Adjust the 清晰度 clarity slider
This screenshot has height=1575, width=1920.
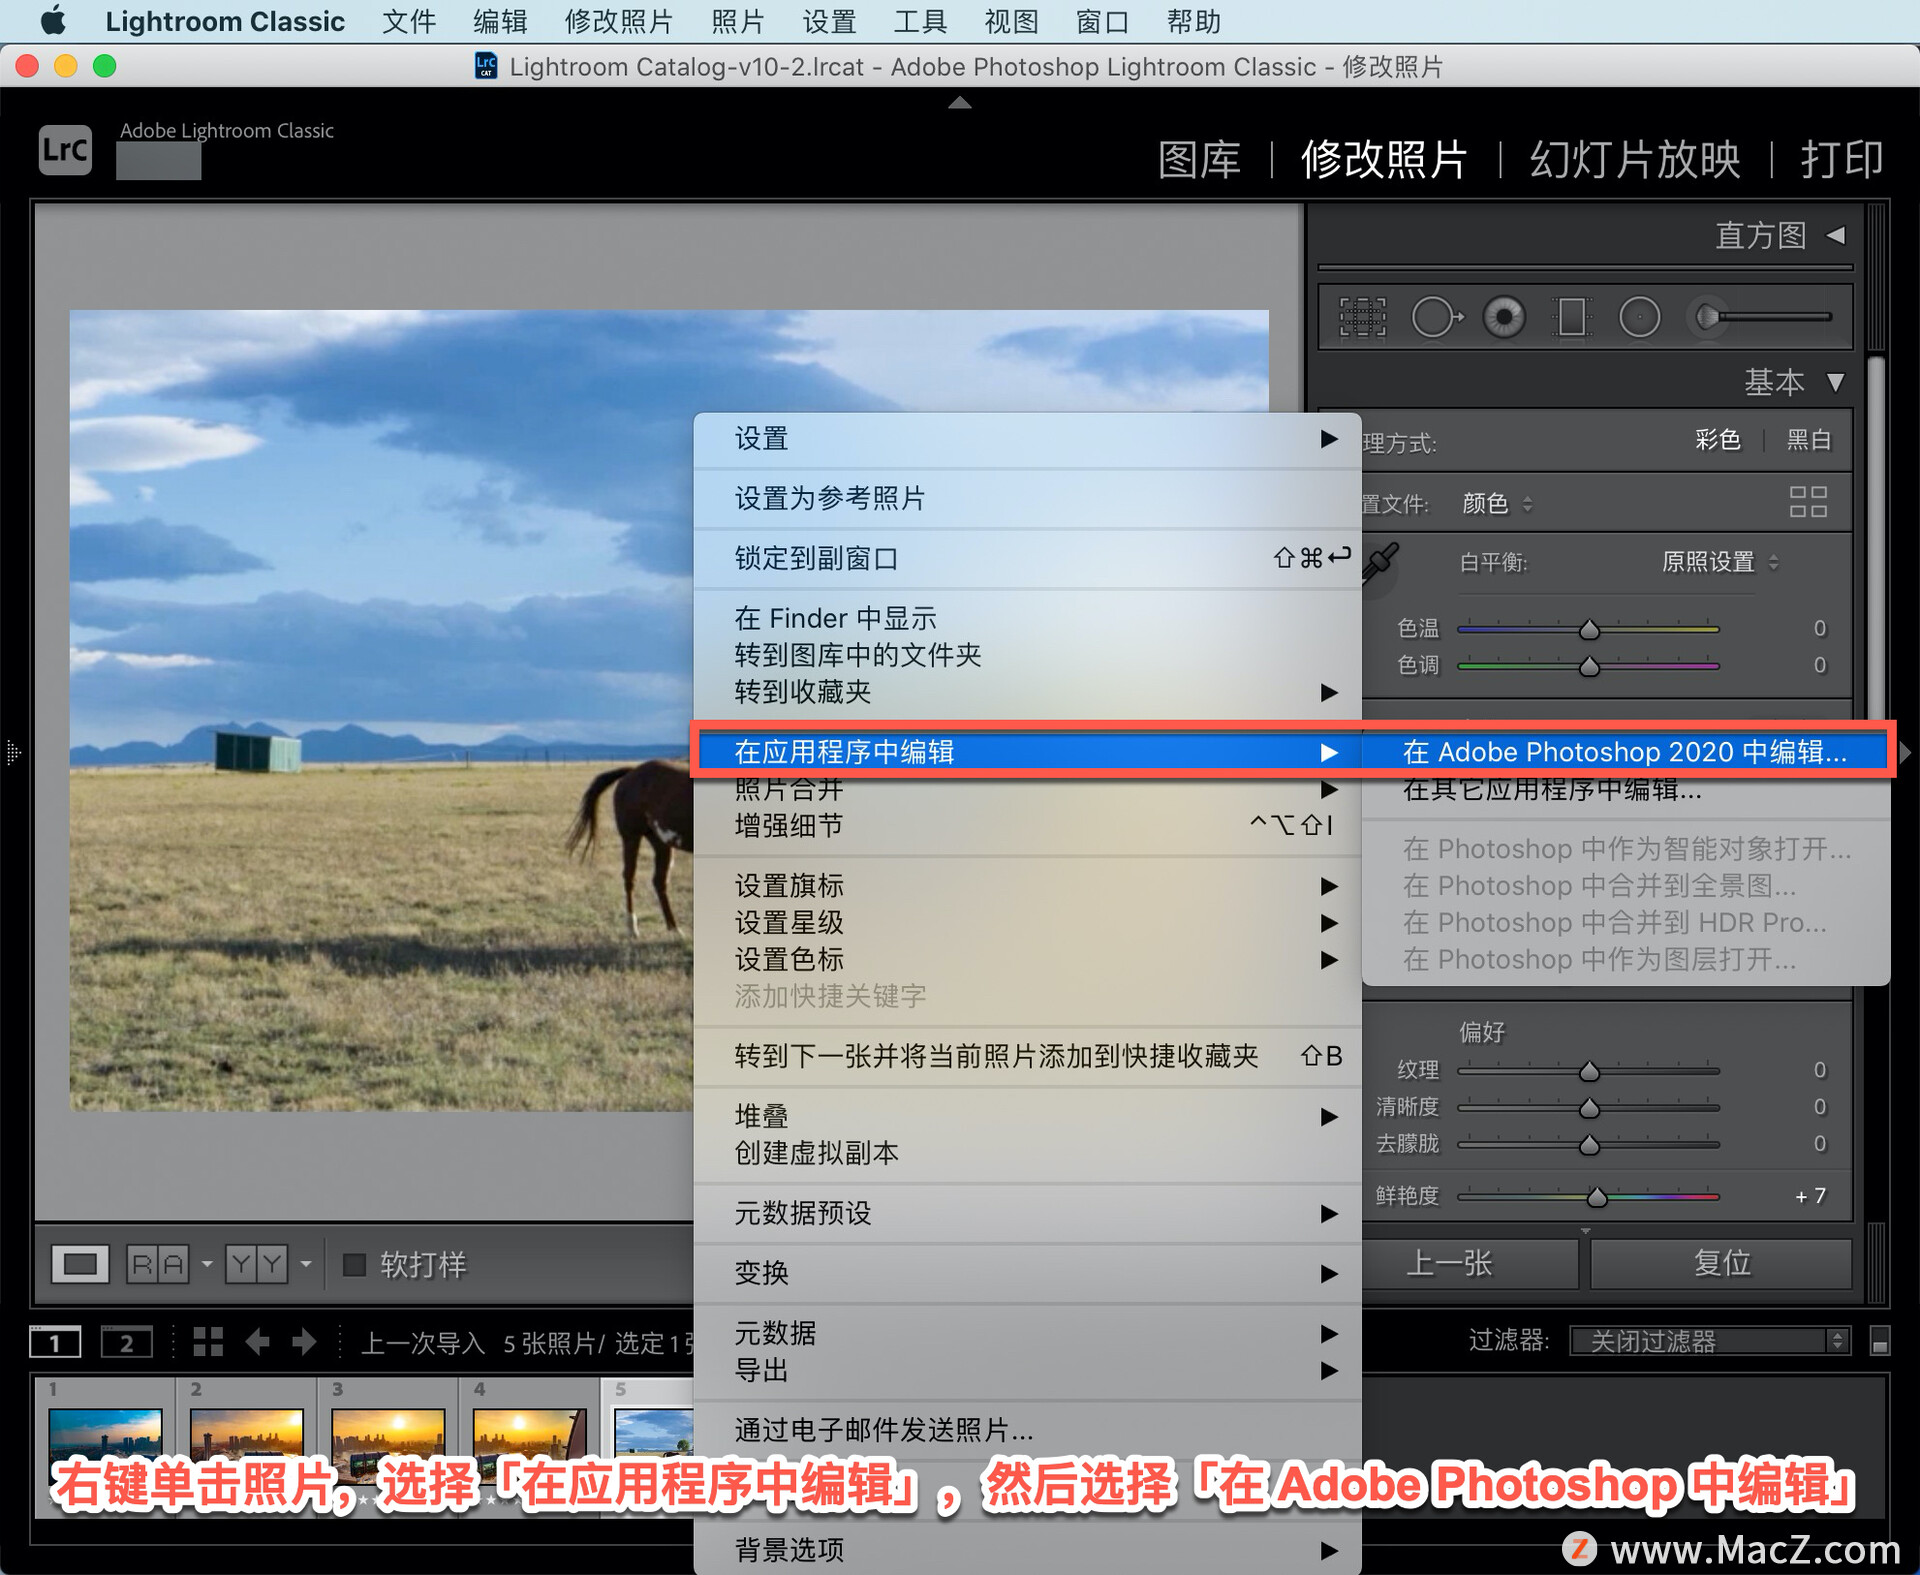1589,1108
